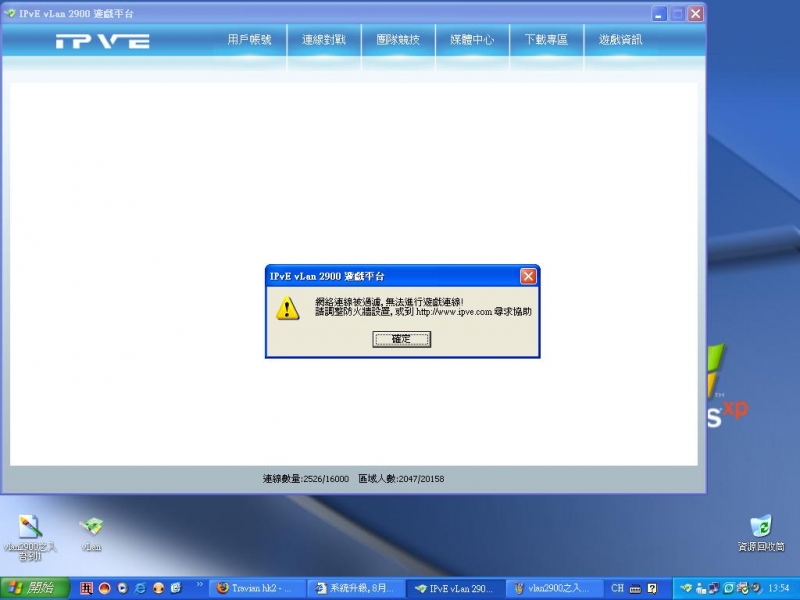Click the yellow warning triangle icon in the dialog
The height and width of the screenshot is (600, 800).
287,309
